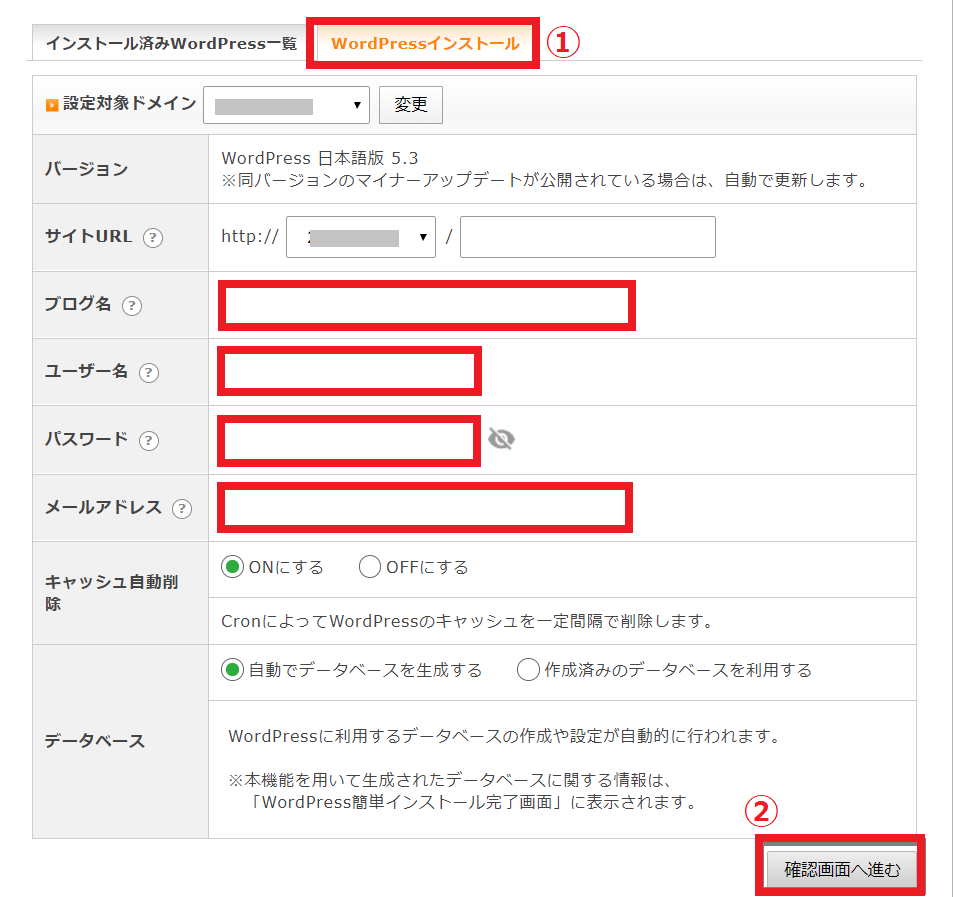Screen dimensions: 953x897
Task: Toggle password visibility eye icon
Action: point(501,439)
